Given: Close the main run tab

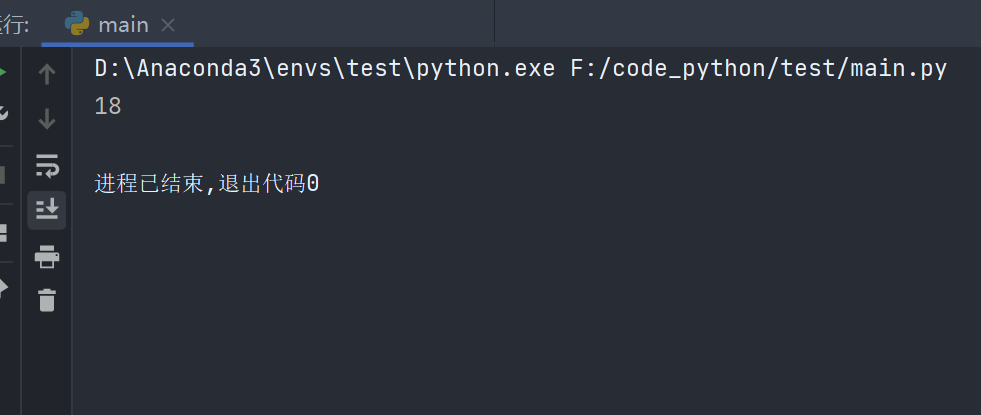Looking at the screenshot, I should pos(168,25).
